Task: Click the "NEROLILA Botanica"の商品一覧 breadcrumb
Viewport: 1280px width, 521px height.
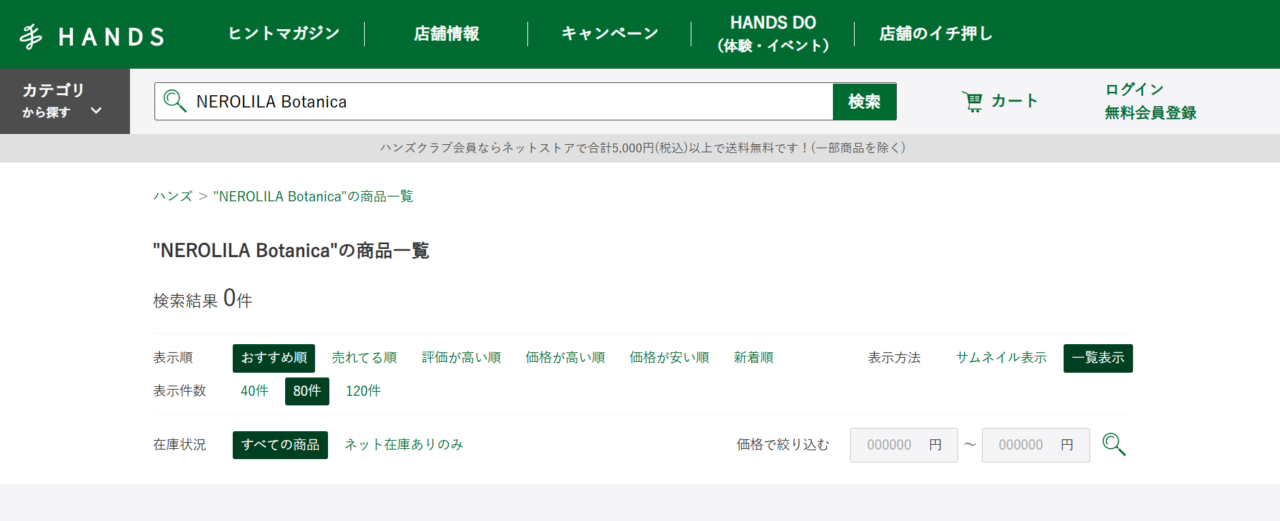Action: [313, 196]
